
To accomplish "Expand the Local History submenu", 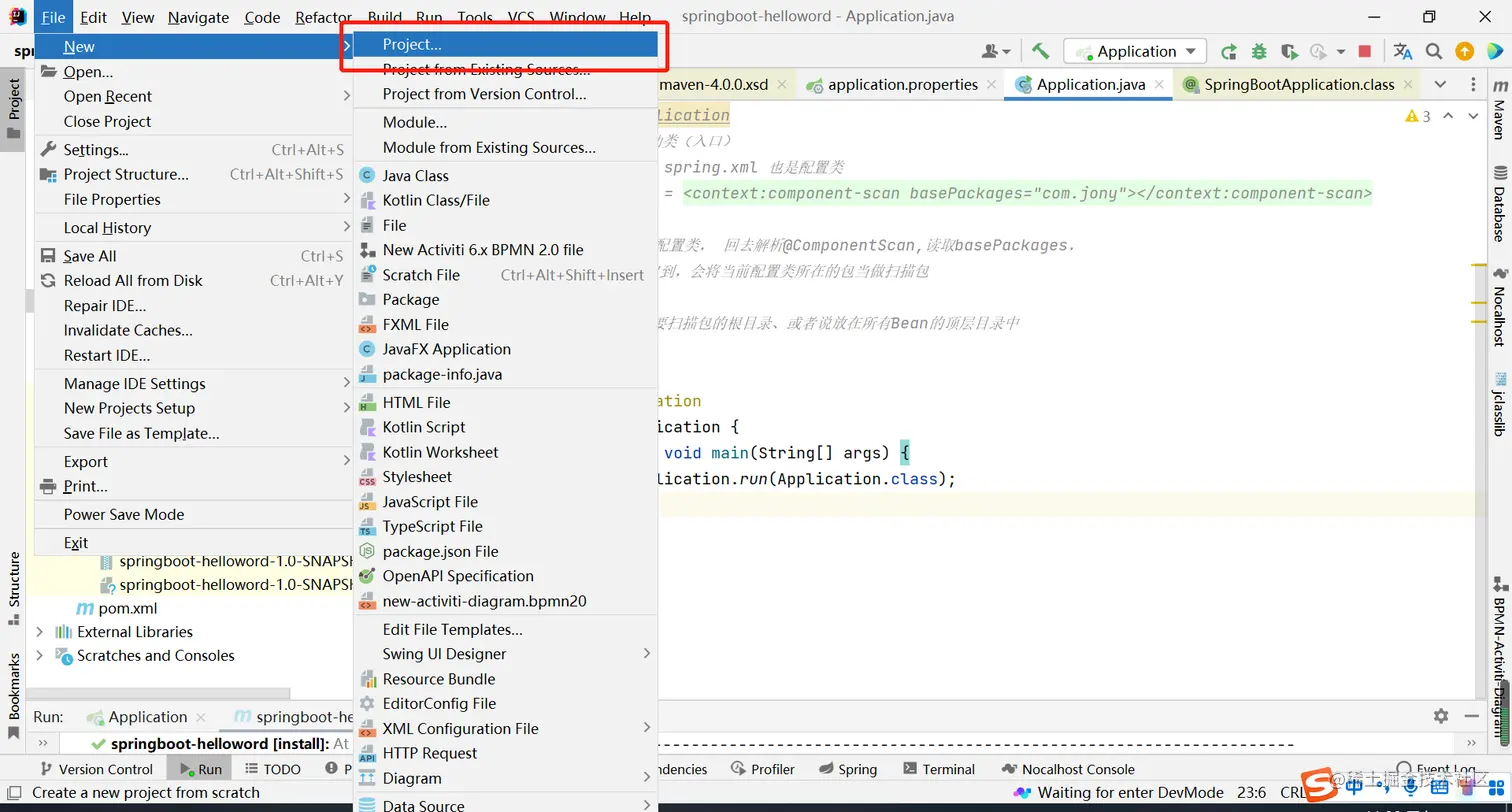I will (x=193, y=228).
